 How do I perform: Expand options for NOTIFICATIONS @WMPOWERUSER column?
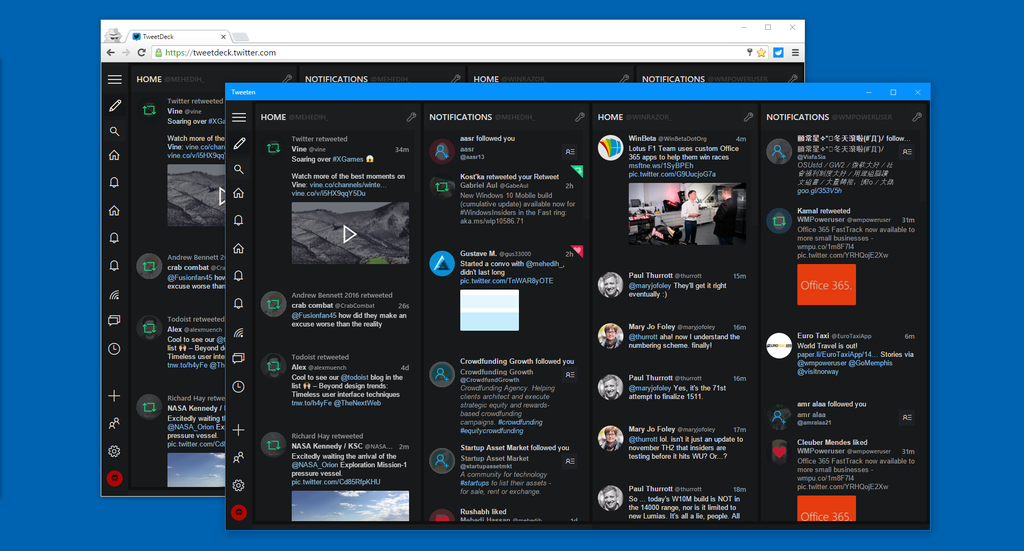click(917, 117)
